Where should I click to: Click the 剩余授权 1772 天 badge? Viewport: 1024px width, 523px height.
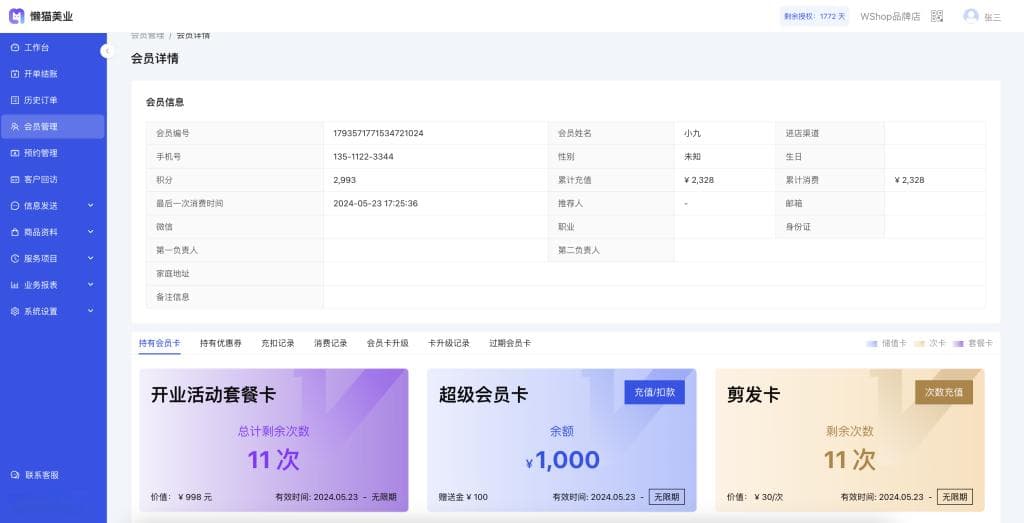coord(814,16)
